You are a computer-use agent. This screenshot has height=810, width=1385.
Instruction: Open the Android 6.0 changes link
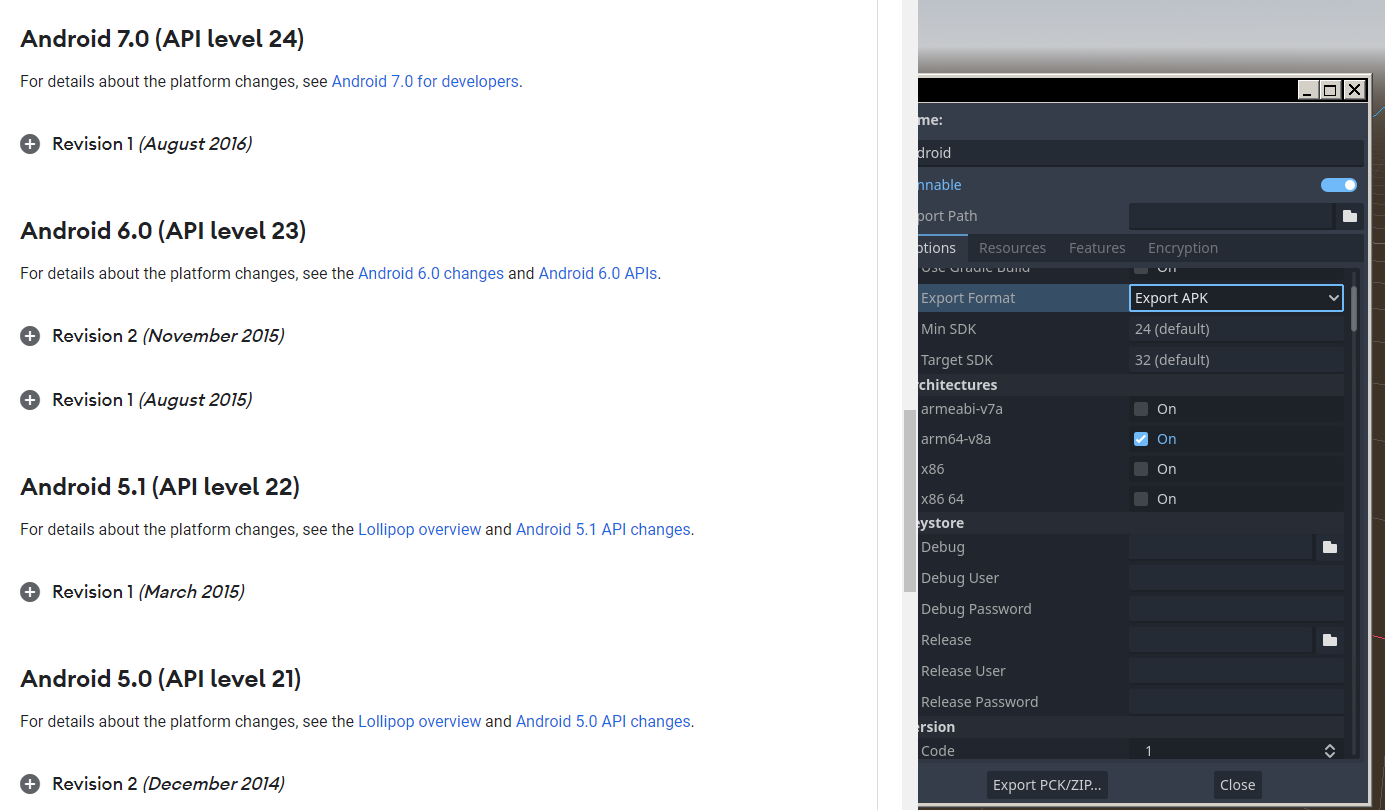431,274
